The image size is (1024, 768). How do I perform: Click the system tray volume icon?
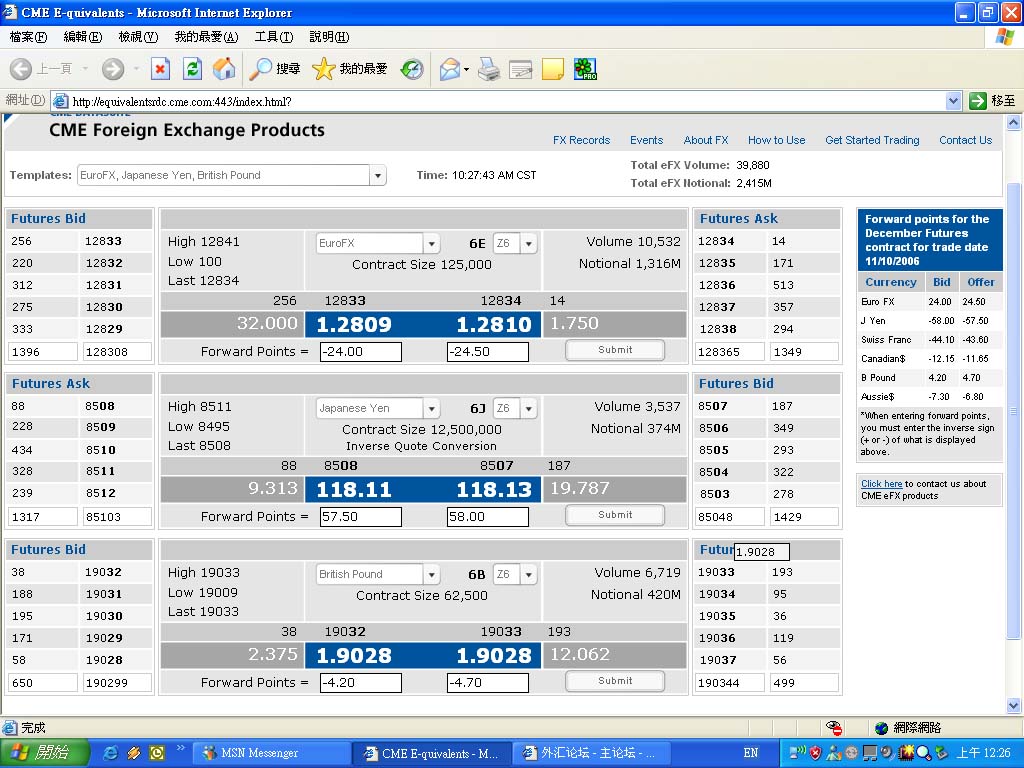pyautogui.click(x=888, y=753)
